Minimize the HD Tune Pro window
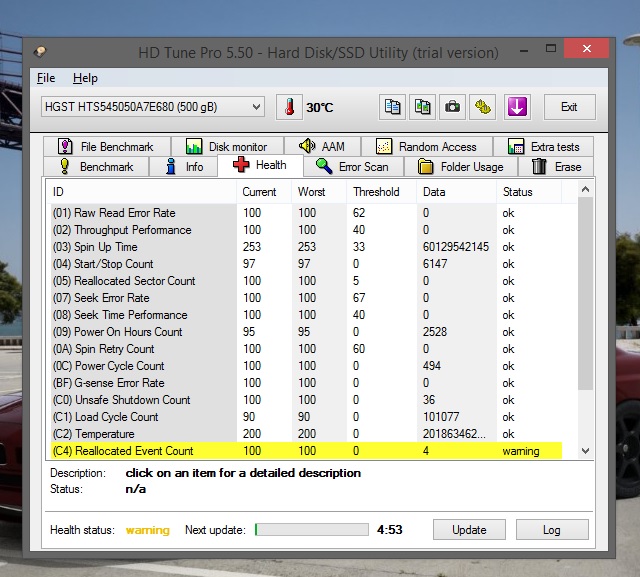Image resolution: width=640 pixels, height=577 pixels. point(524,50)
